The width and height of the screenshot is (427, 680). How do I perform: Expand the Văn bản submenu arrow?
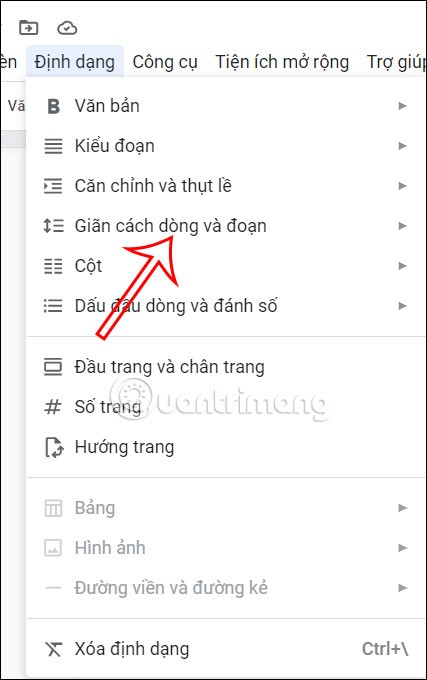tap(402, 106)
